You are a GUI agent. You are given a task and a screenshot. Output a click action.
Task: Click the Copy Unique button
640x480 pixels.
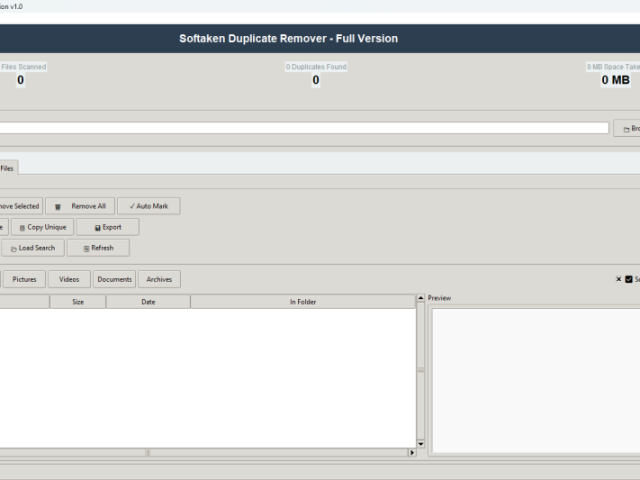point(42,227)
